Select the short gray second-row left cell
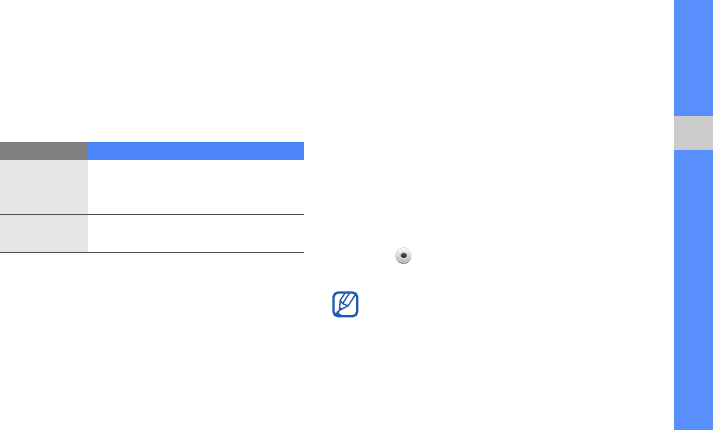The width and height of the screenshot is (713, 430). (44, 233)
